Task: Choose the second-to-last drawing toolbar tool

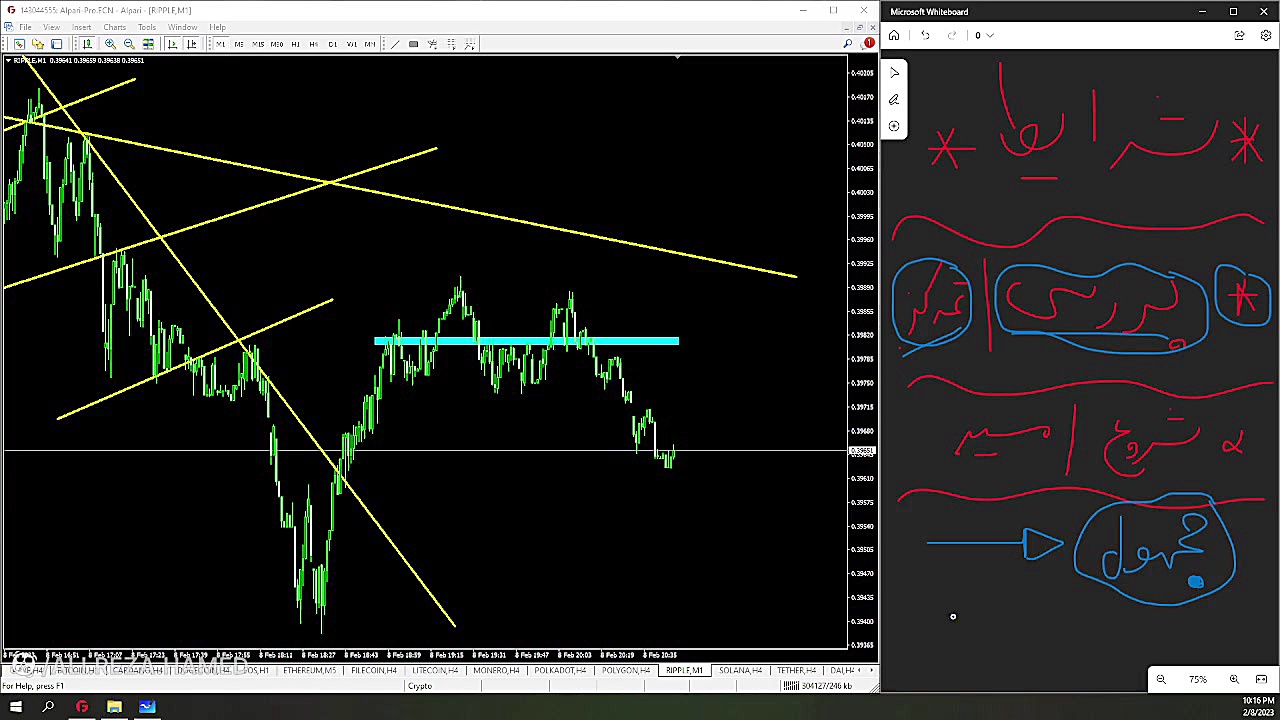Action: click(451, 44)
